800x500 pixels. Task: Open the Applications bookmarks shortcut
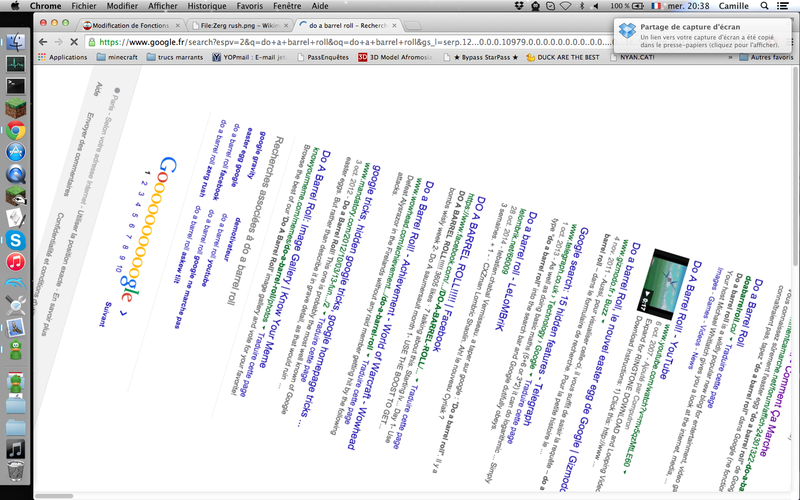click(x=62, y=57)
